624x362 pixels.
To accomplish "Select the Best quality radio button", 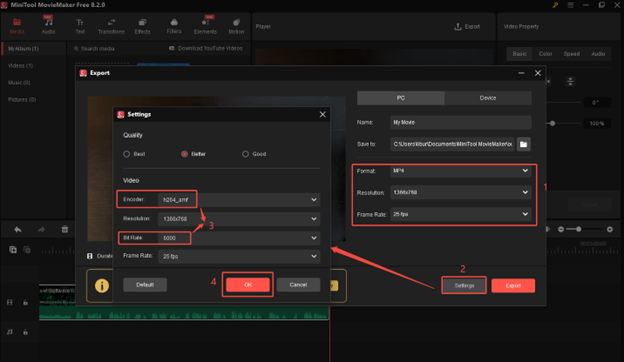I will pos(127,154).
